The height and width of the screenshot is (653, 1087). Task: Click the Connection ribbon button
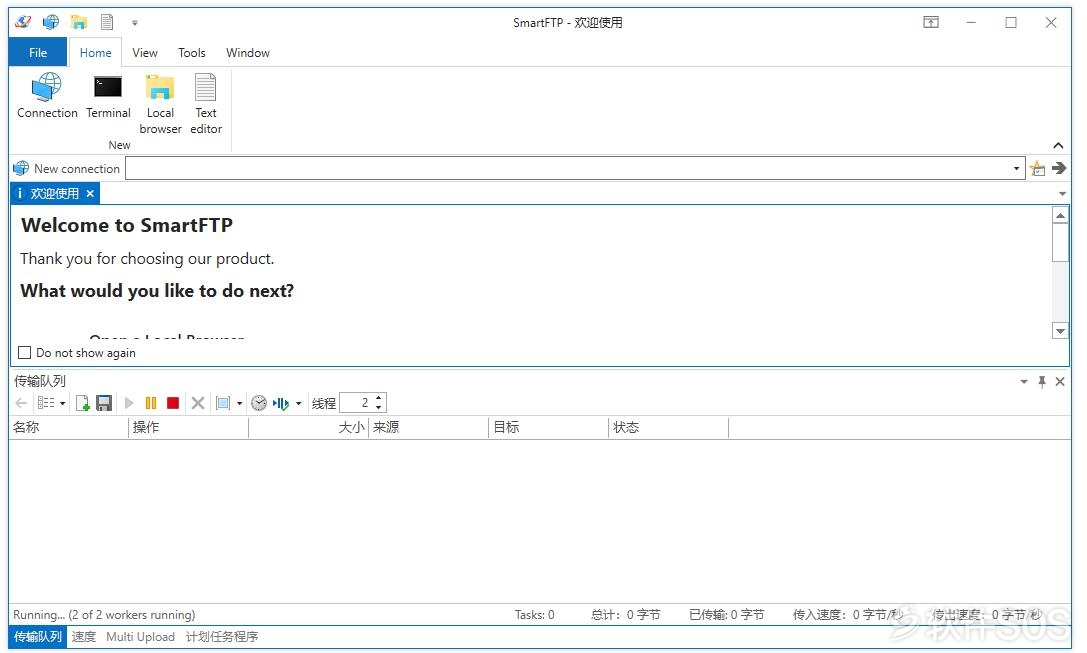47,96
